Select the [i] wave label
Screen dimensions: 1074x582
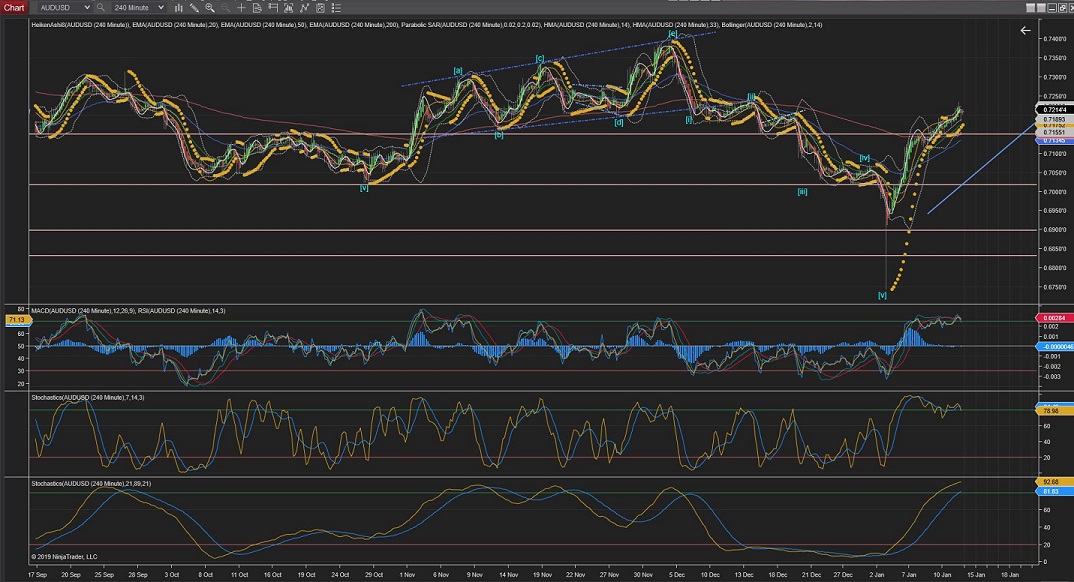click(x=689, y=120)
